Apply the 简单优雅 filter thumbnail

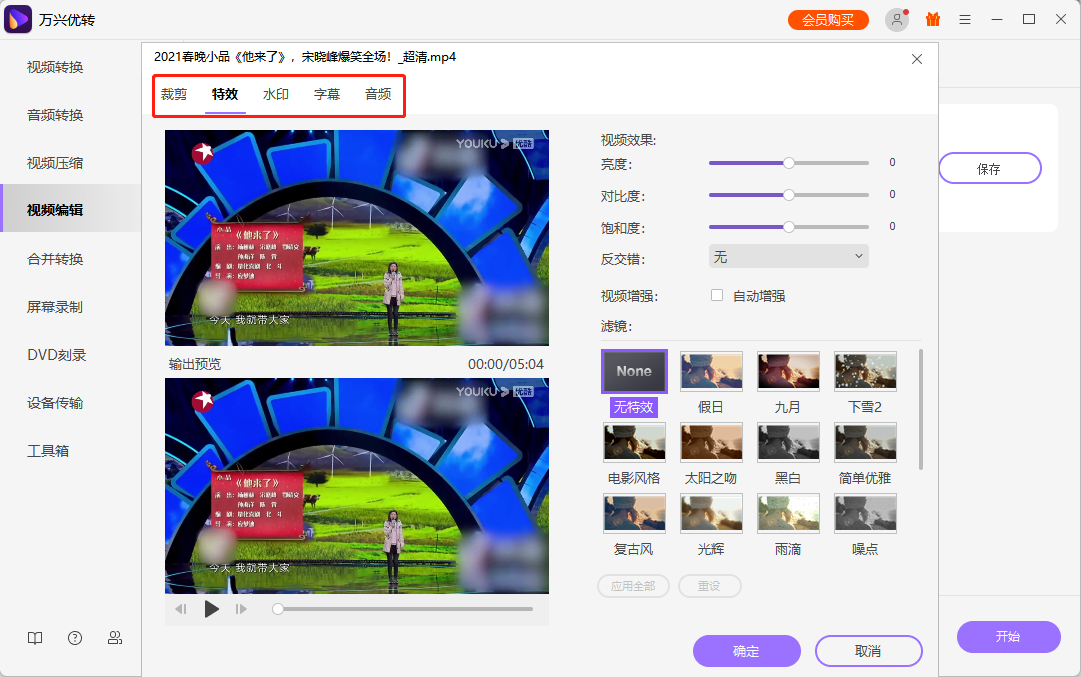[x=865, y=442]
